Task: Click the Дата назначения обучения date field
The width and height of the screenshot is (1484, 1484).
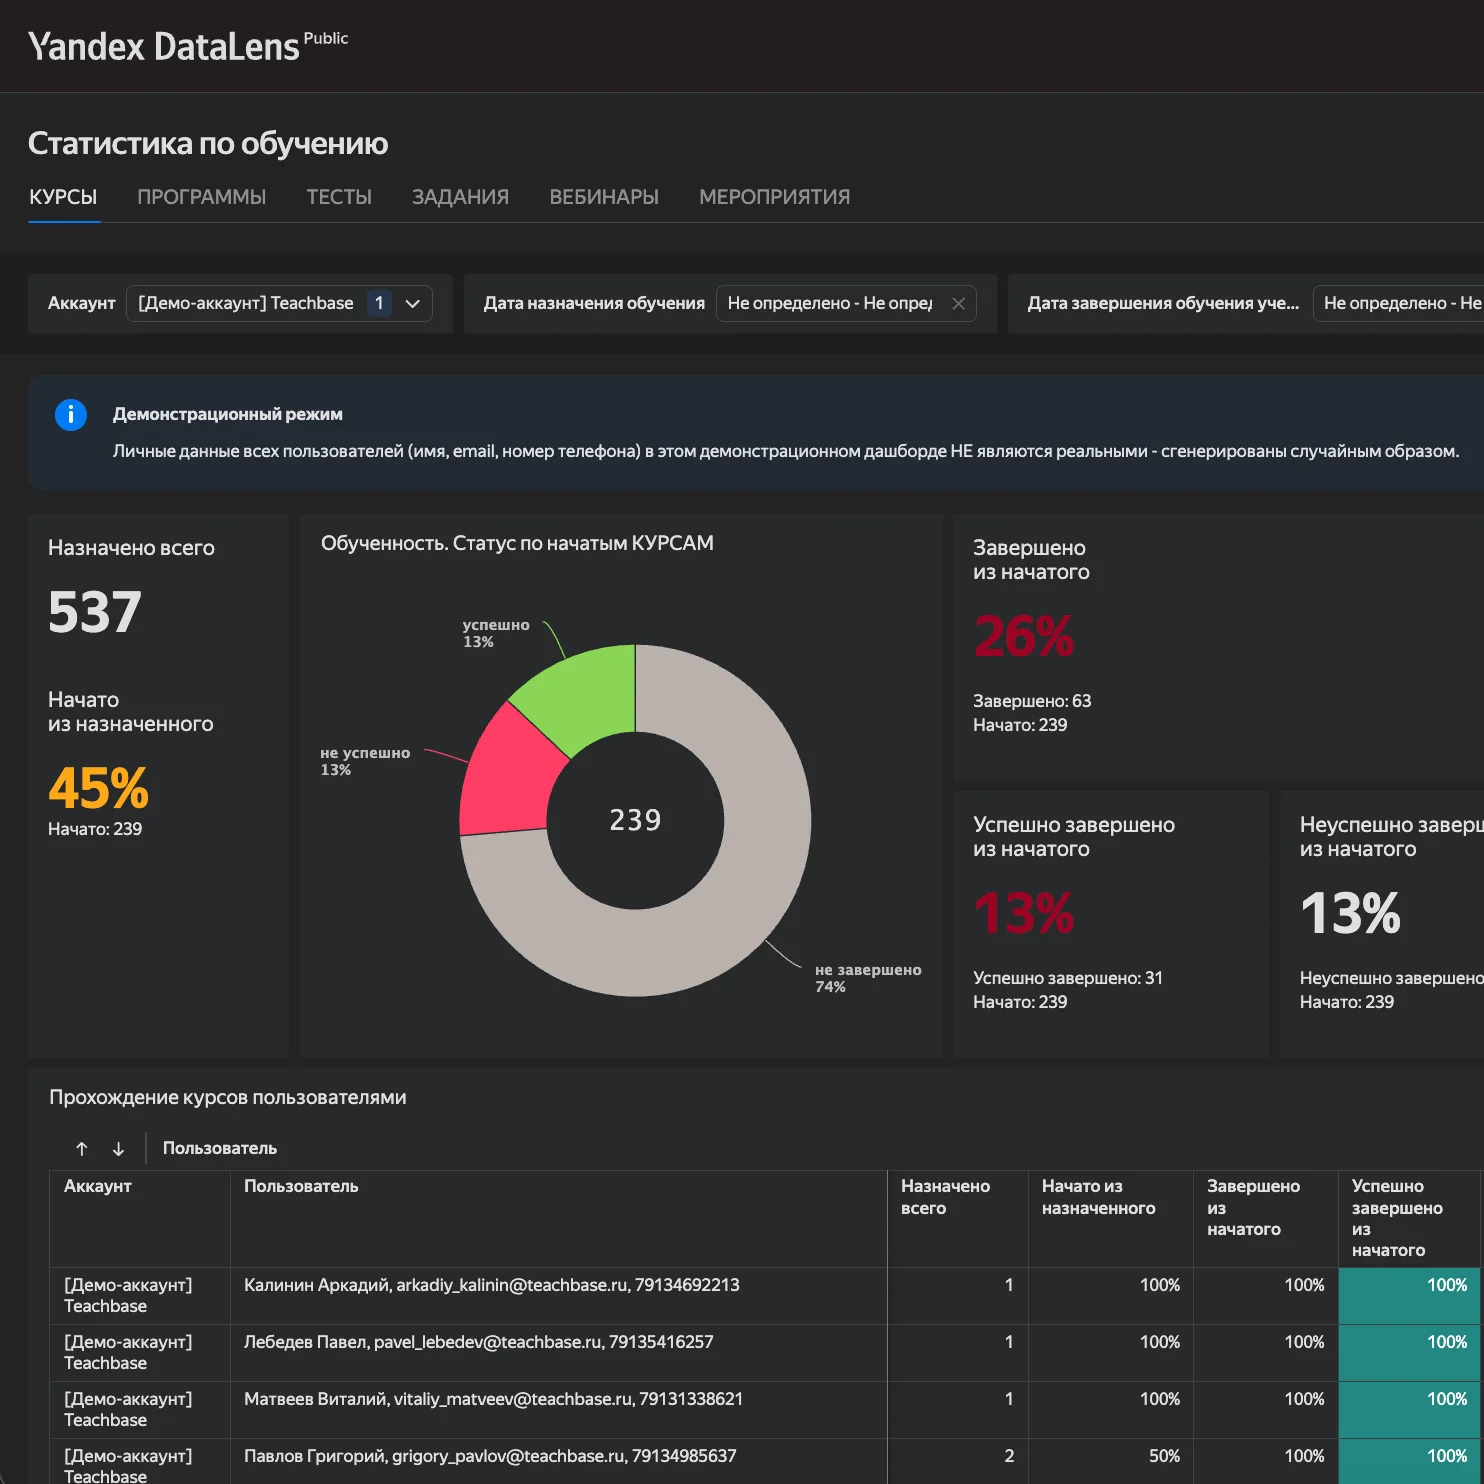Action: (x=846, y=303)
